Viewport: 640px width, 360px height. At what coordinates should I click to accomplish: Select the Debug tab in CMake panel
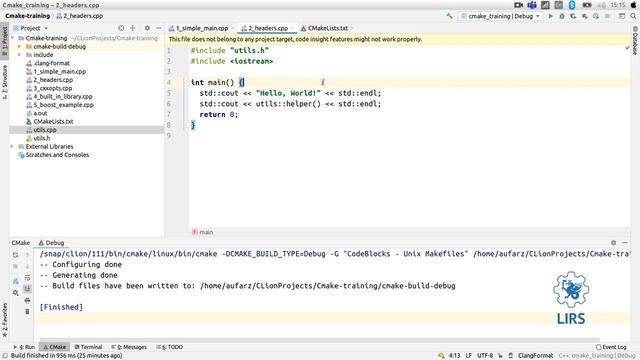[51, 243]
